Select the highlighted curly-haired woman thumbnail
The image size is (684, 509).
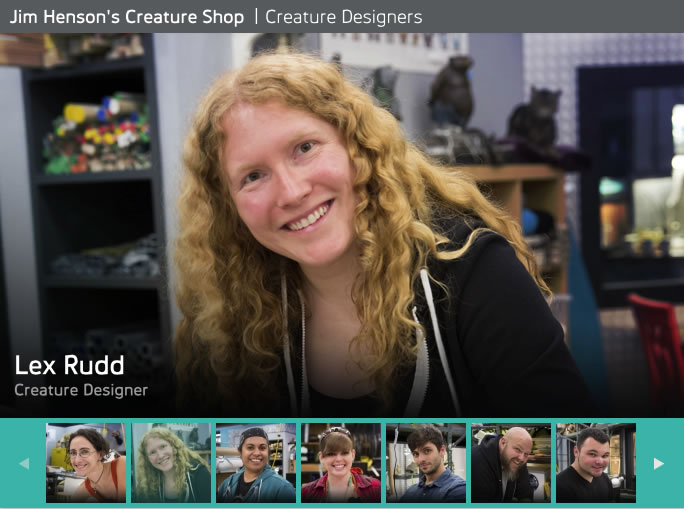pos(171,463)
